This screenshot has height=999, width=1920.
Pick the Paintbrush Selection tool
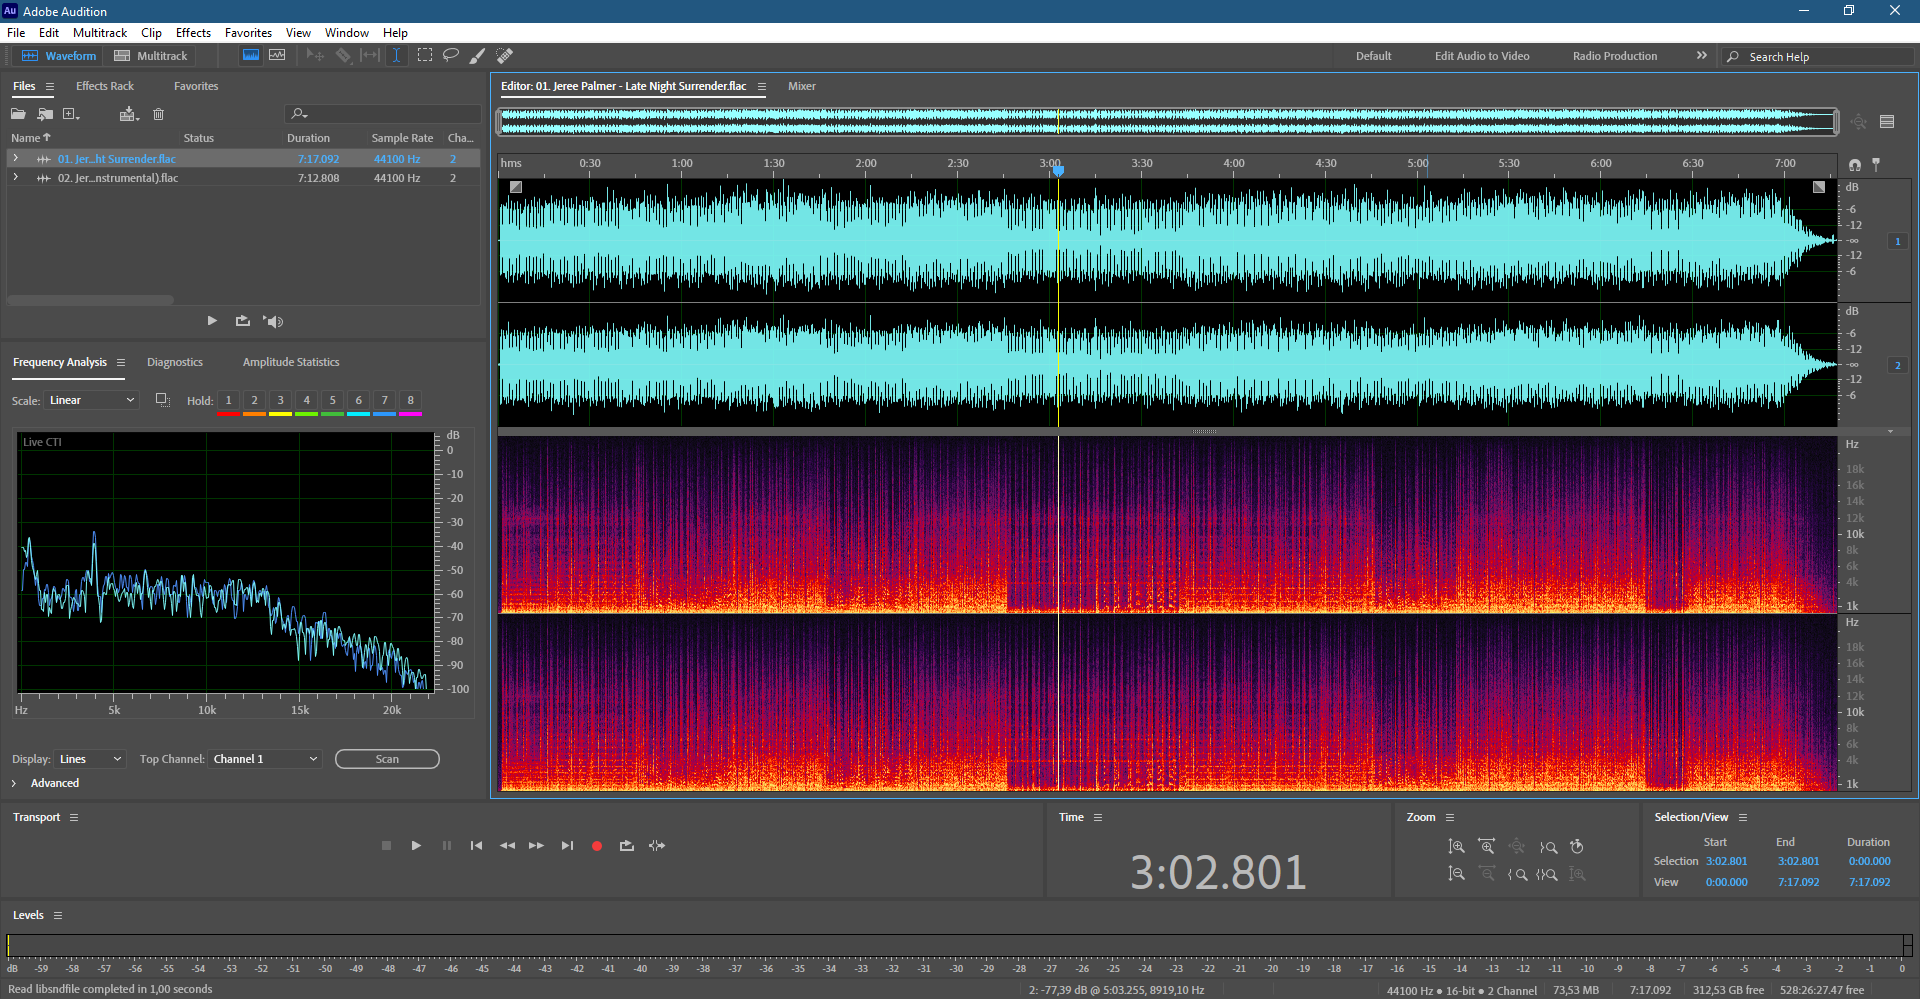click(x=478, y=56)
